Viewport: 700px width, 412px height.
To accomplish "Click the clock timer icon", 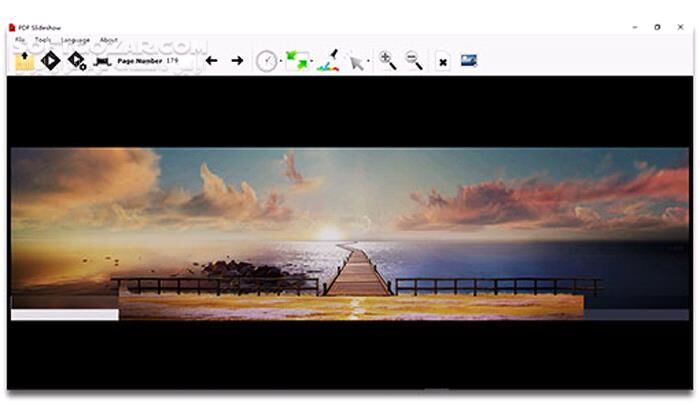I will pyautogui.click(x=267, y=61).
